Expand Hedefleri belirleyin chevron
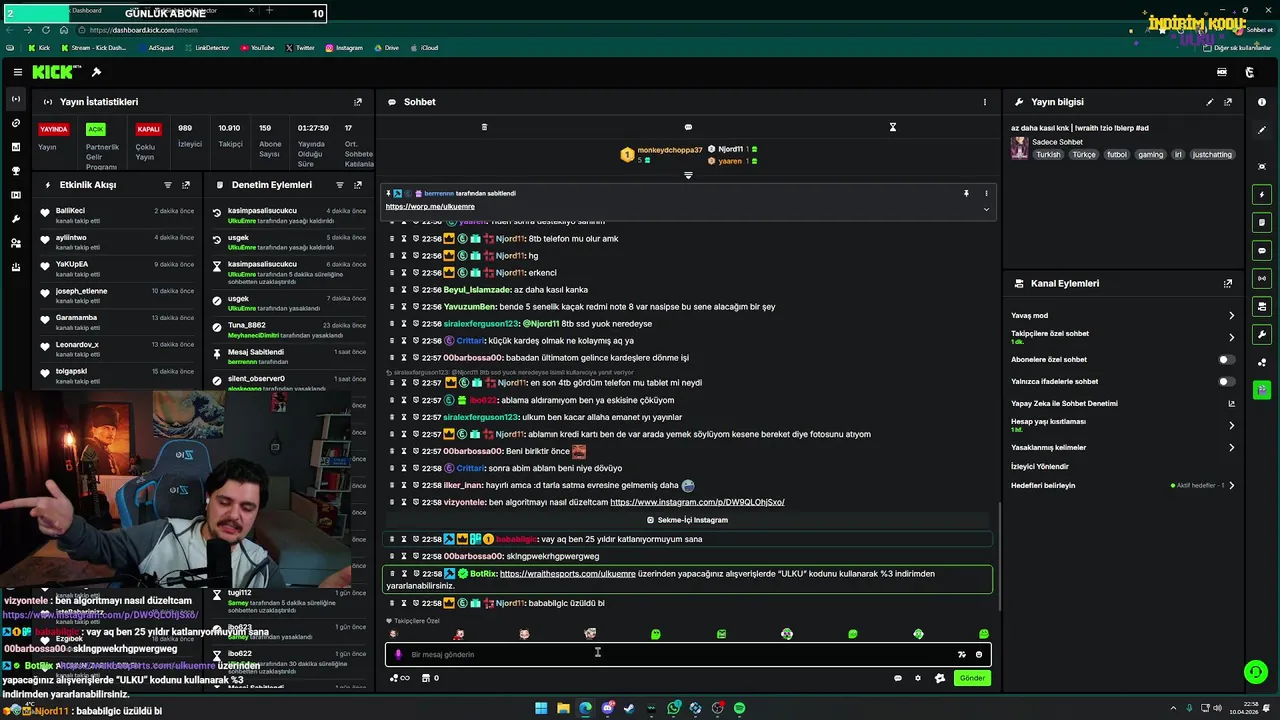The height and width of the screenshot is (720, 1280). coord(1231,485)
